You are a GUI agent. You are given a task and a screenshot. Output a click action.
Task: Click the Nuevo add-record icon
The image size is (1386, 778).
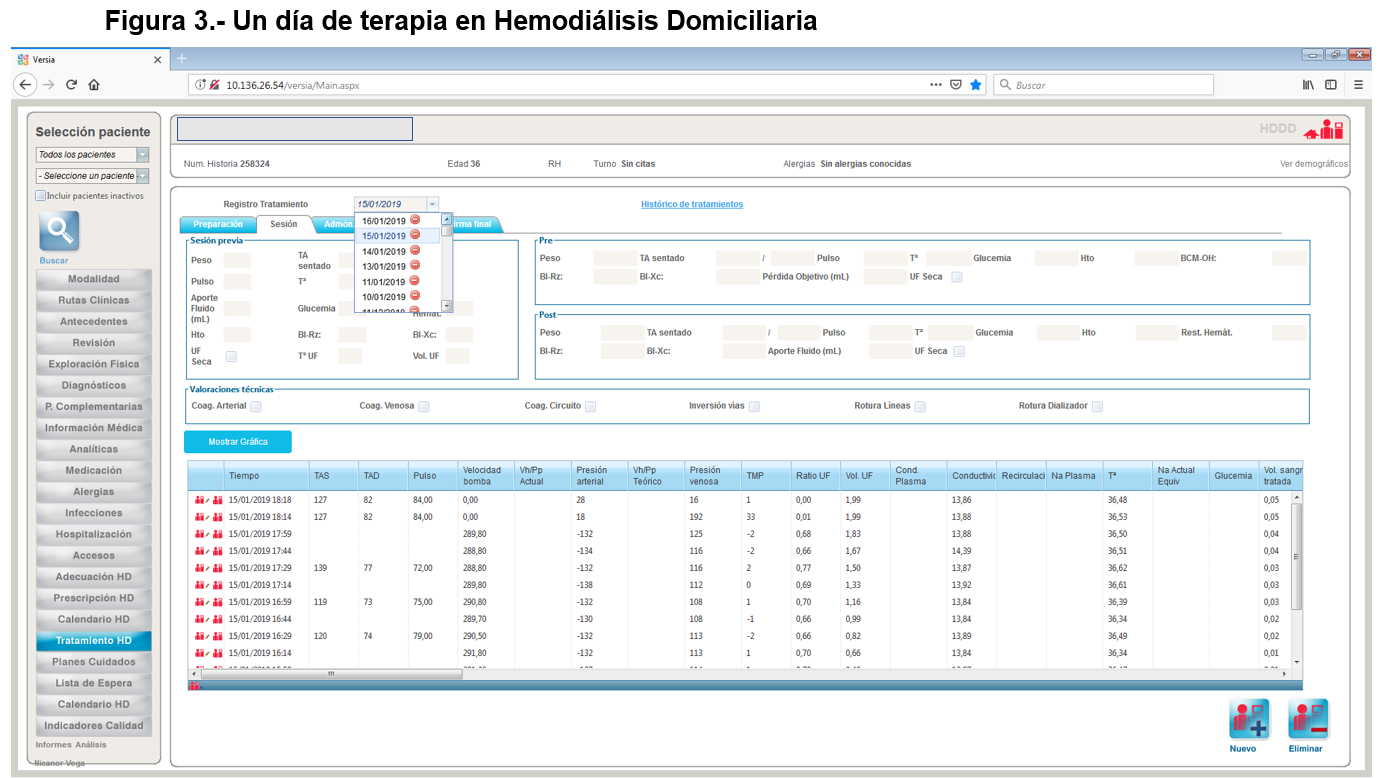(x=1248, y=719)
